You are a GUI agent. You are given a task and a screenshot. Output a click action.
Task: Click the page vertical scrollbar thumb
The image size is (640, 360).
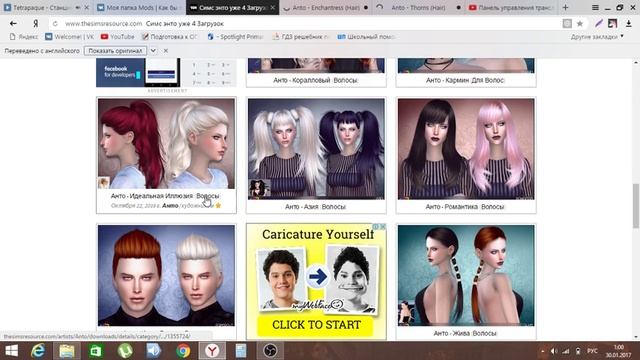pyautogui.click(x=636, y=206)
